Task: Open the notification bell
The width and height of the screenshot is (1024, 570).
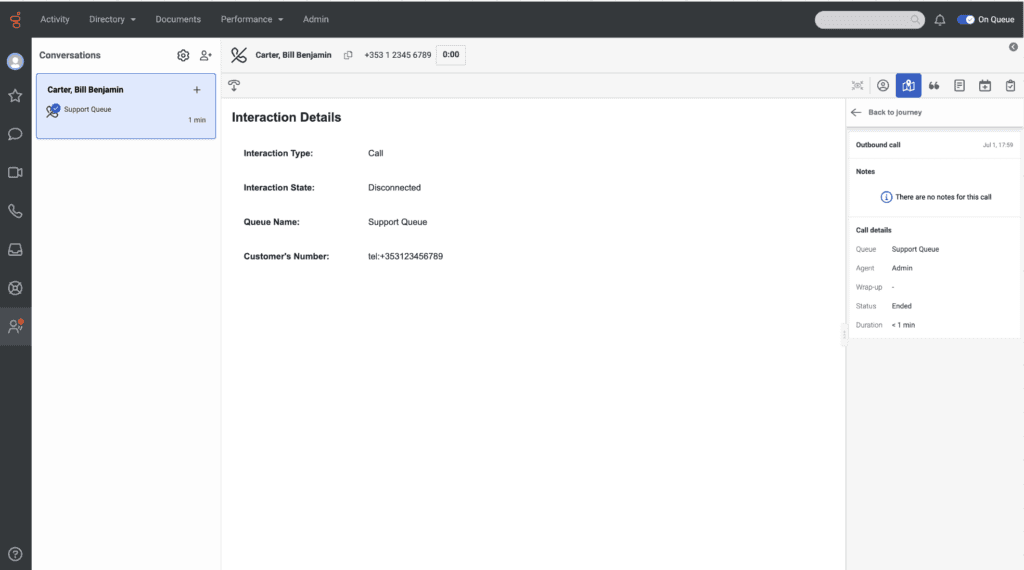Action: point(940,19)
